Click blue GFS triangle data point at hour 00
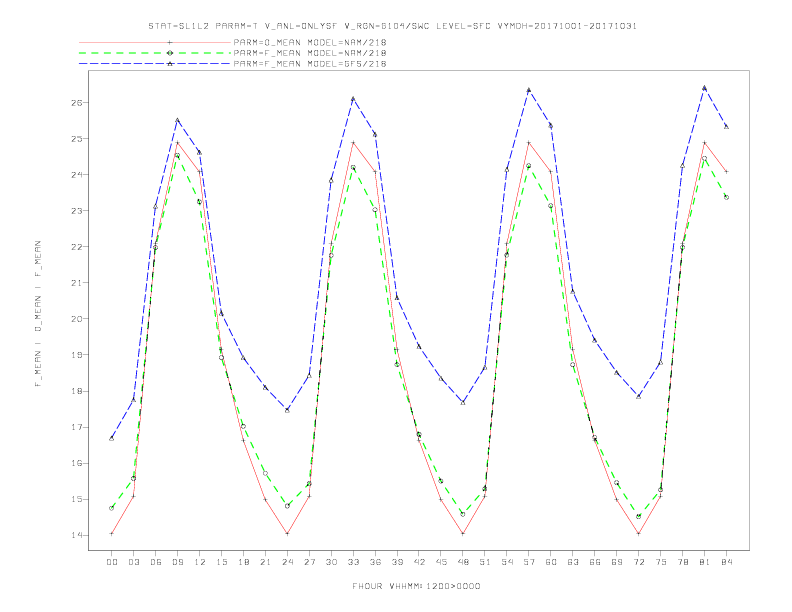 112,438
